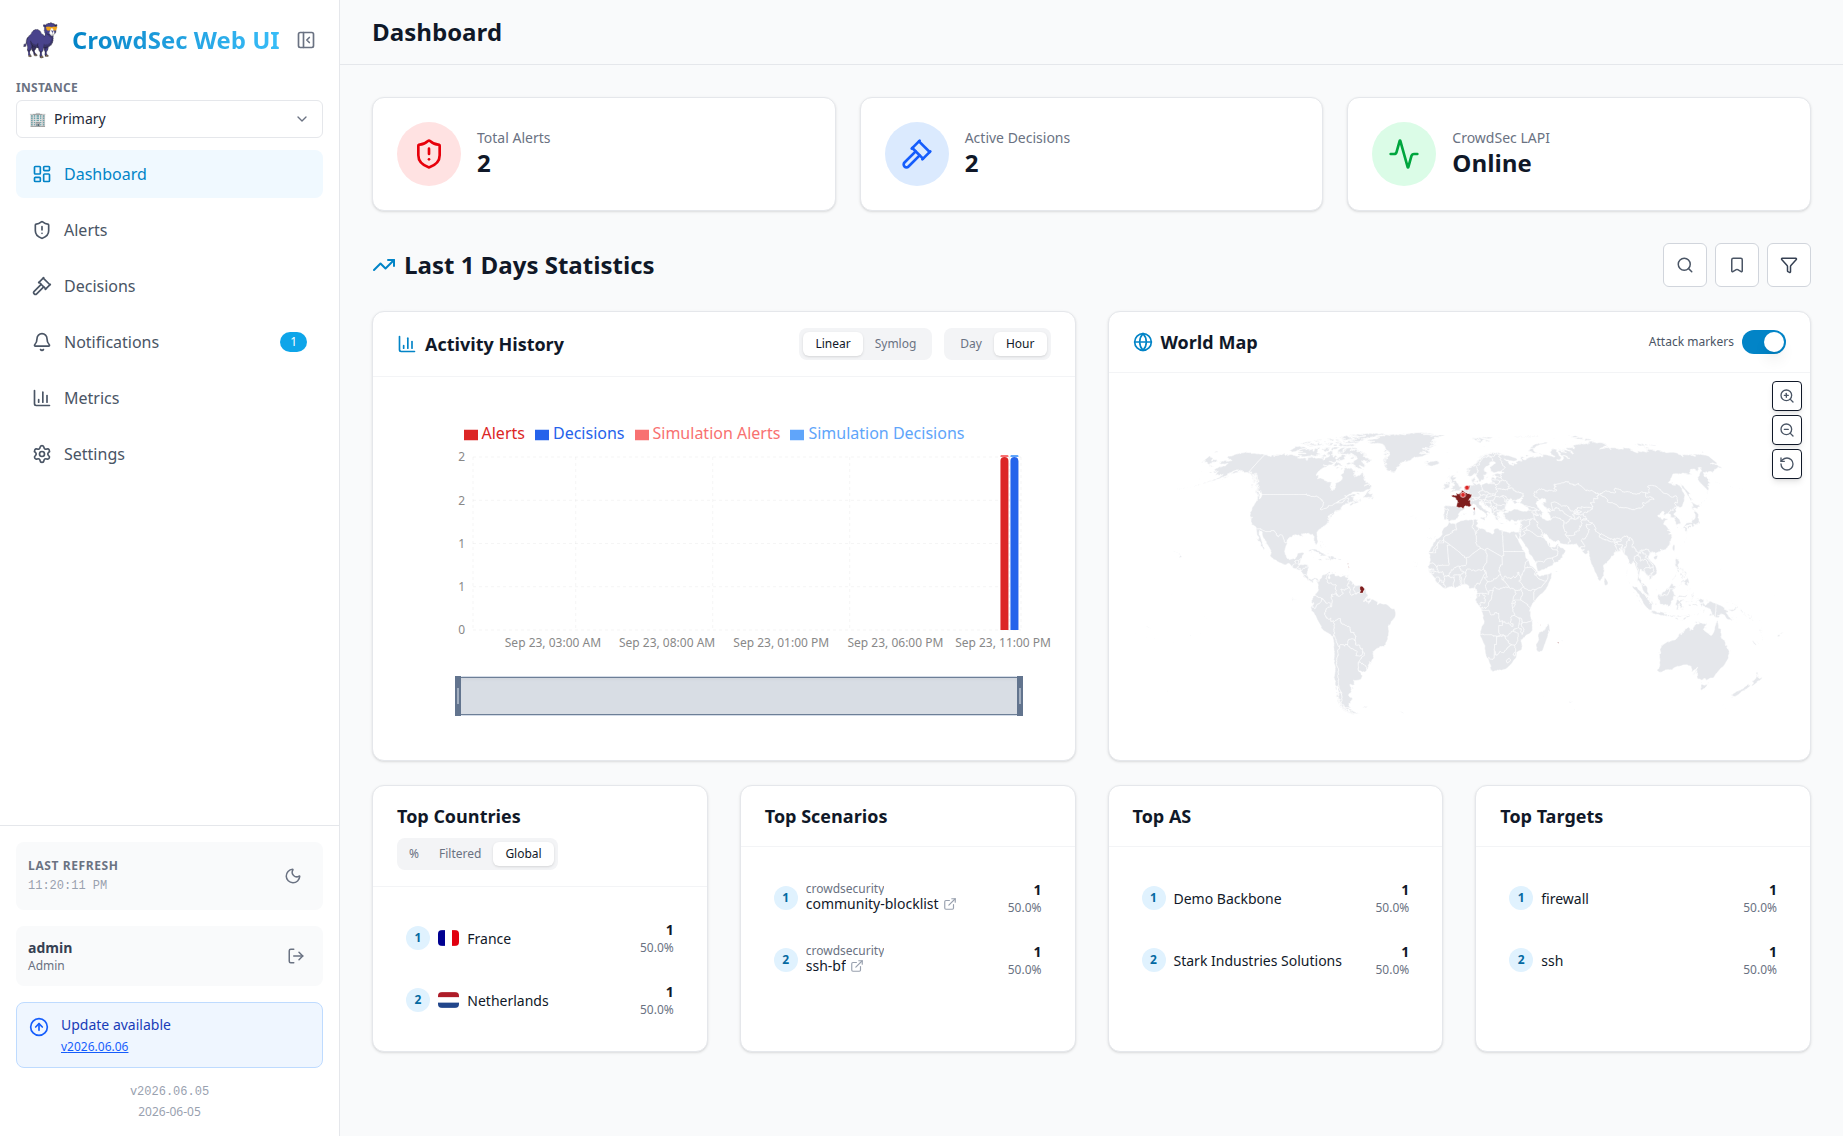Click the community-blocklist scenario name
The height and width of the screenshot is (1136, 1843).
872,904
